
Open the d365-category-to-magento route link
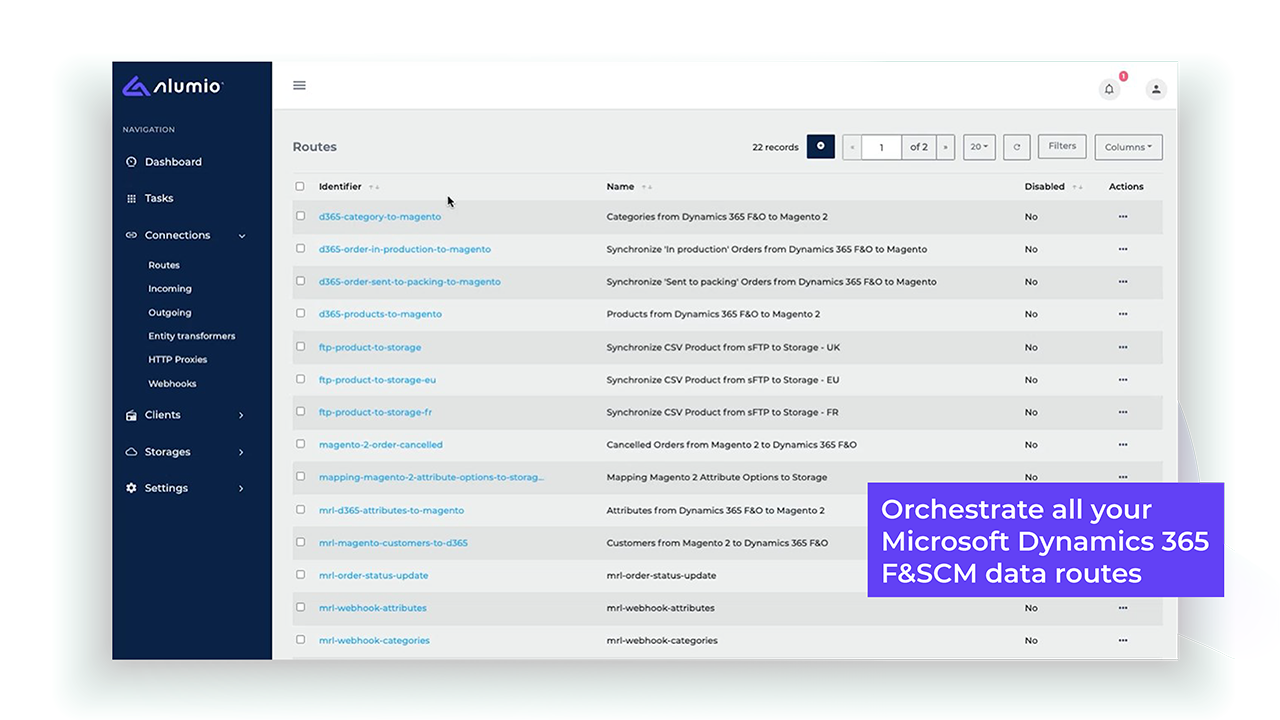(380, 217)
